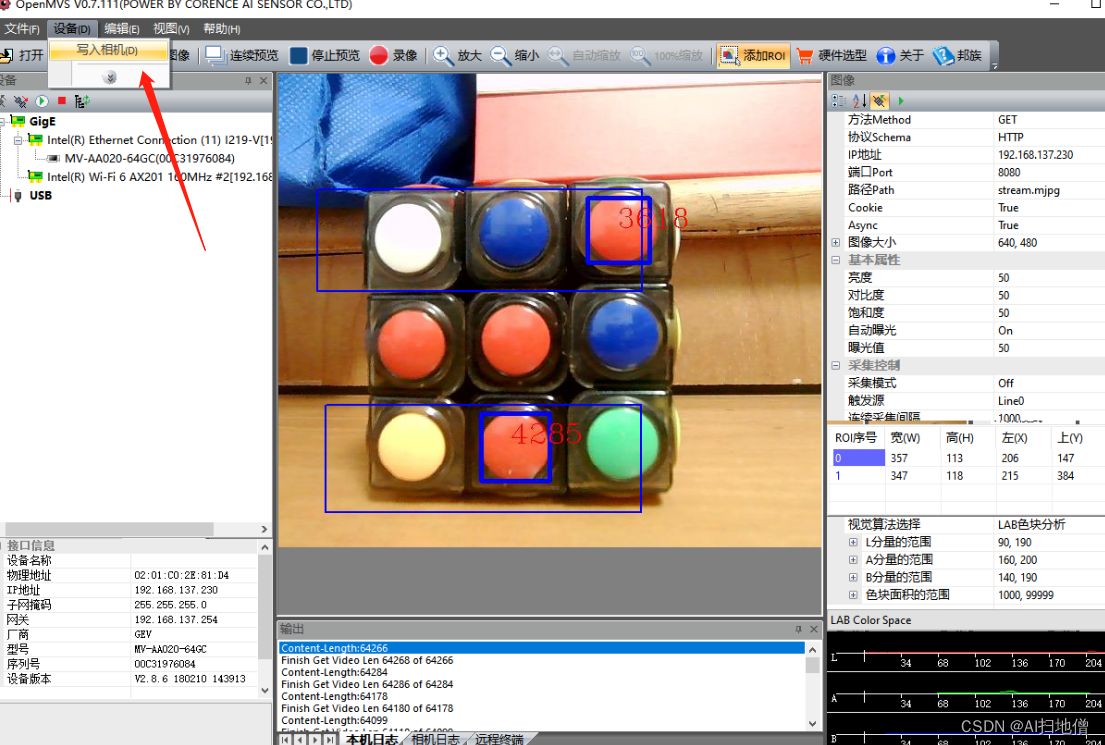Click the 添加ROI toolbar icon

(729, 56)
